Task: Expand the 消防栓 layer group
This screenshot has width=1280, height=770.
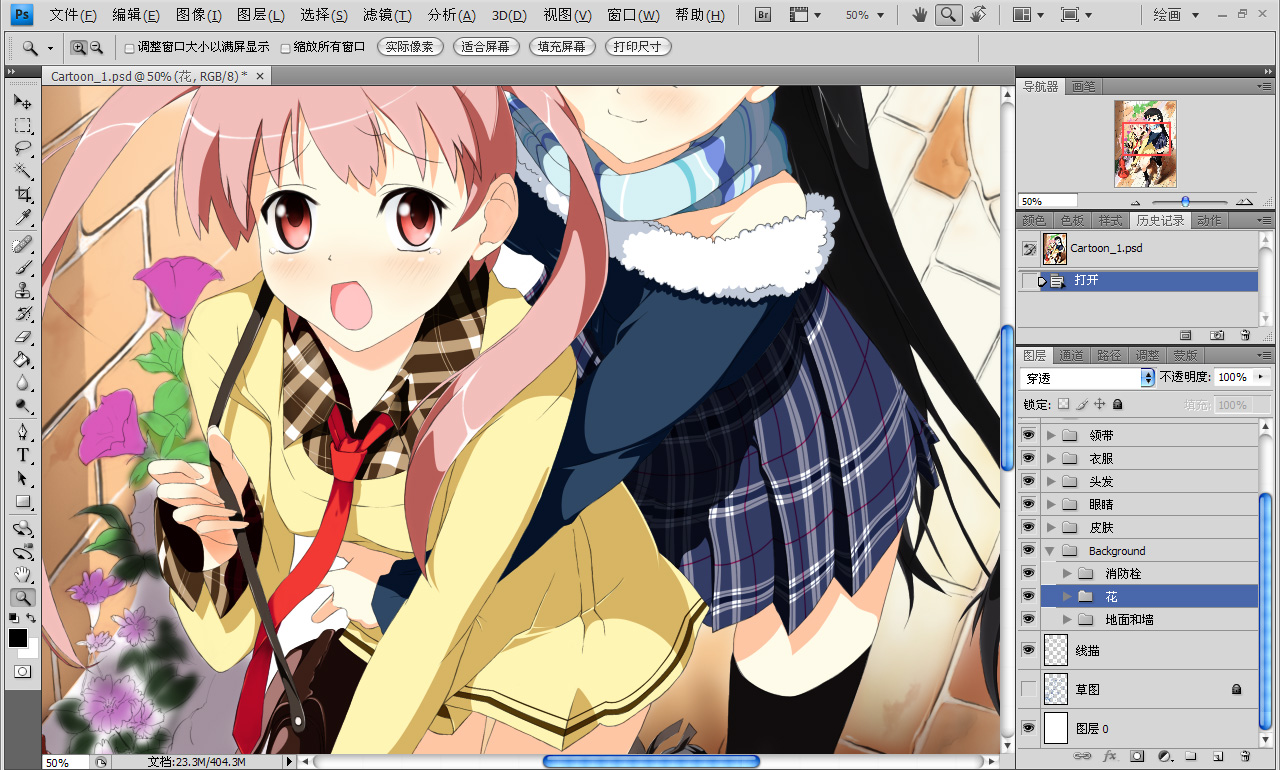Action: point(1067,574)
